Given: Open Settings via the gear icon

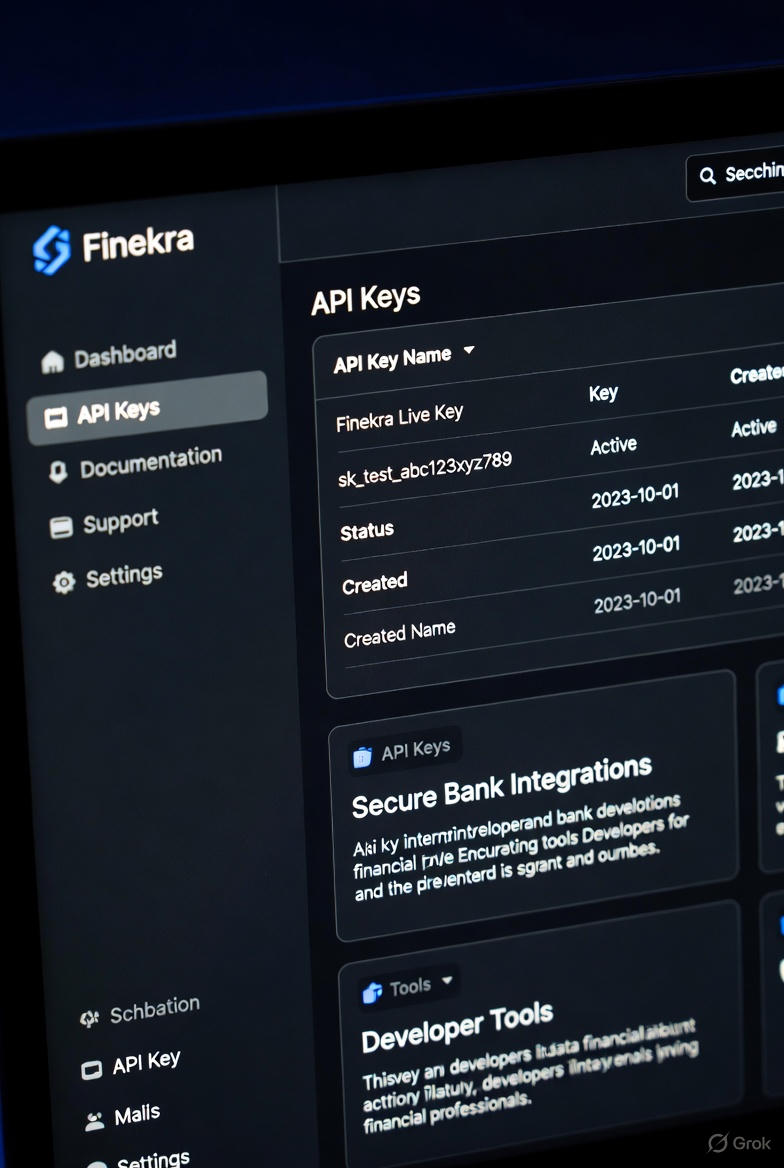Looking at the screenshot, I should [x=64, y=582].
